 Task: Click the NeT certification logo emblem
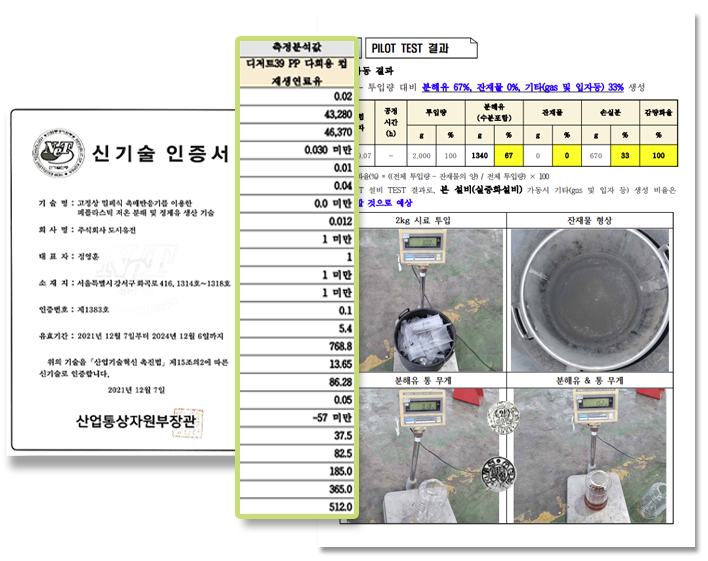59,153
